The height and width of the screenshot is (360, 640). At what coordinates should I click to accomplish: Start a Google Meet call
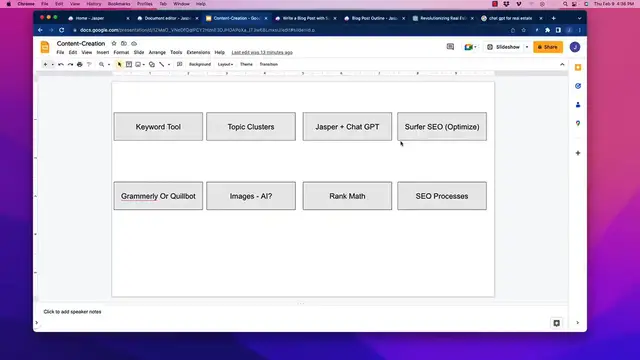coord(470,47)
